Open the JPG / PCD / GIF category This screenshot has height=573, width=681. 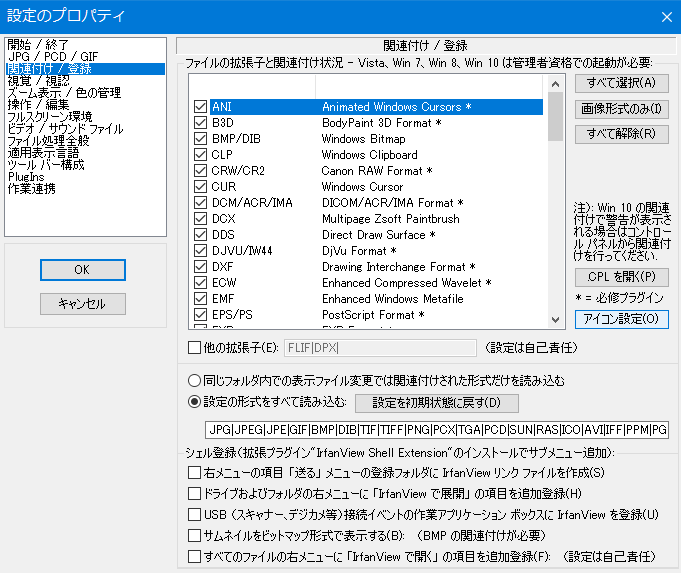[x=53, y=56]
